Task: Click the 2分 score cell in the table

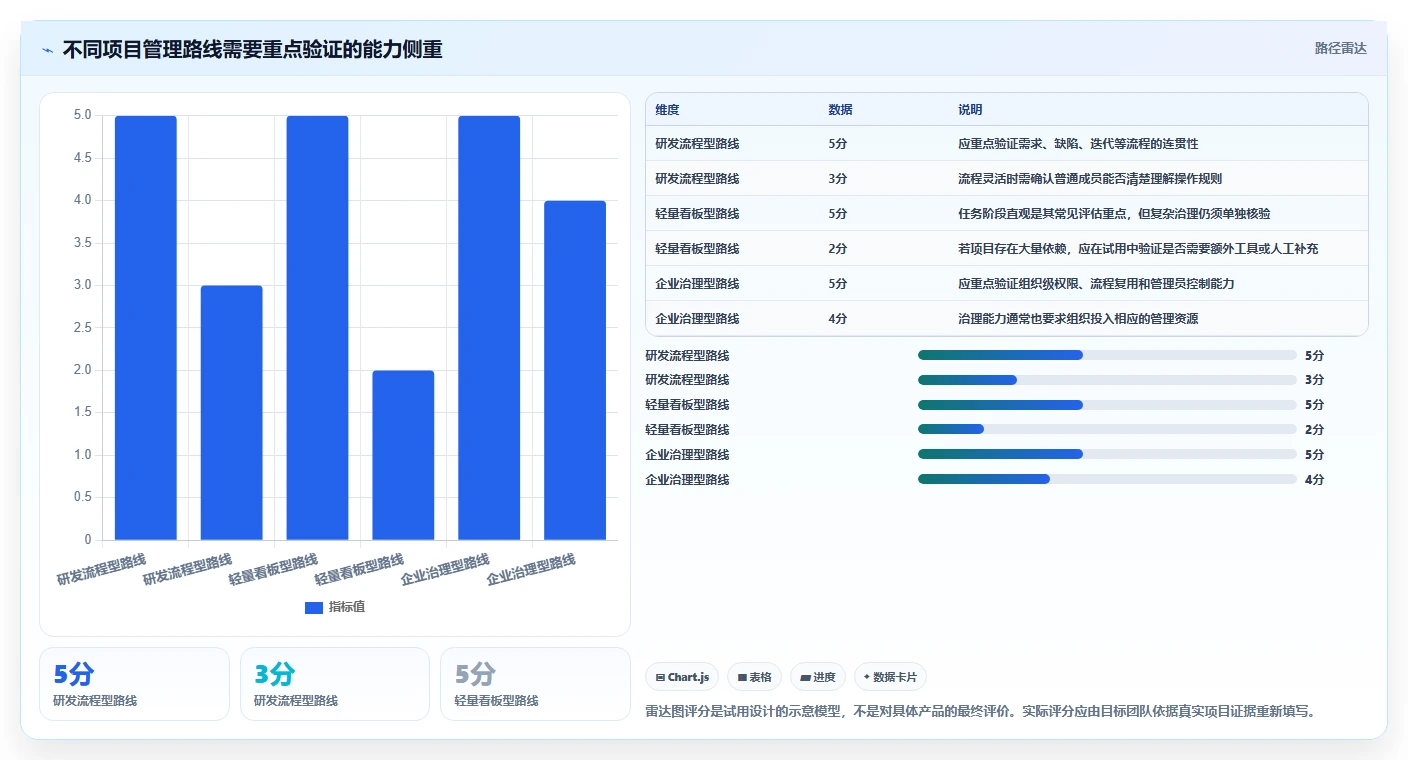Action: click(838, 249)
